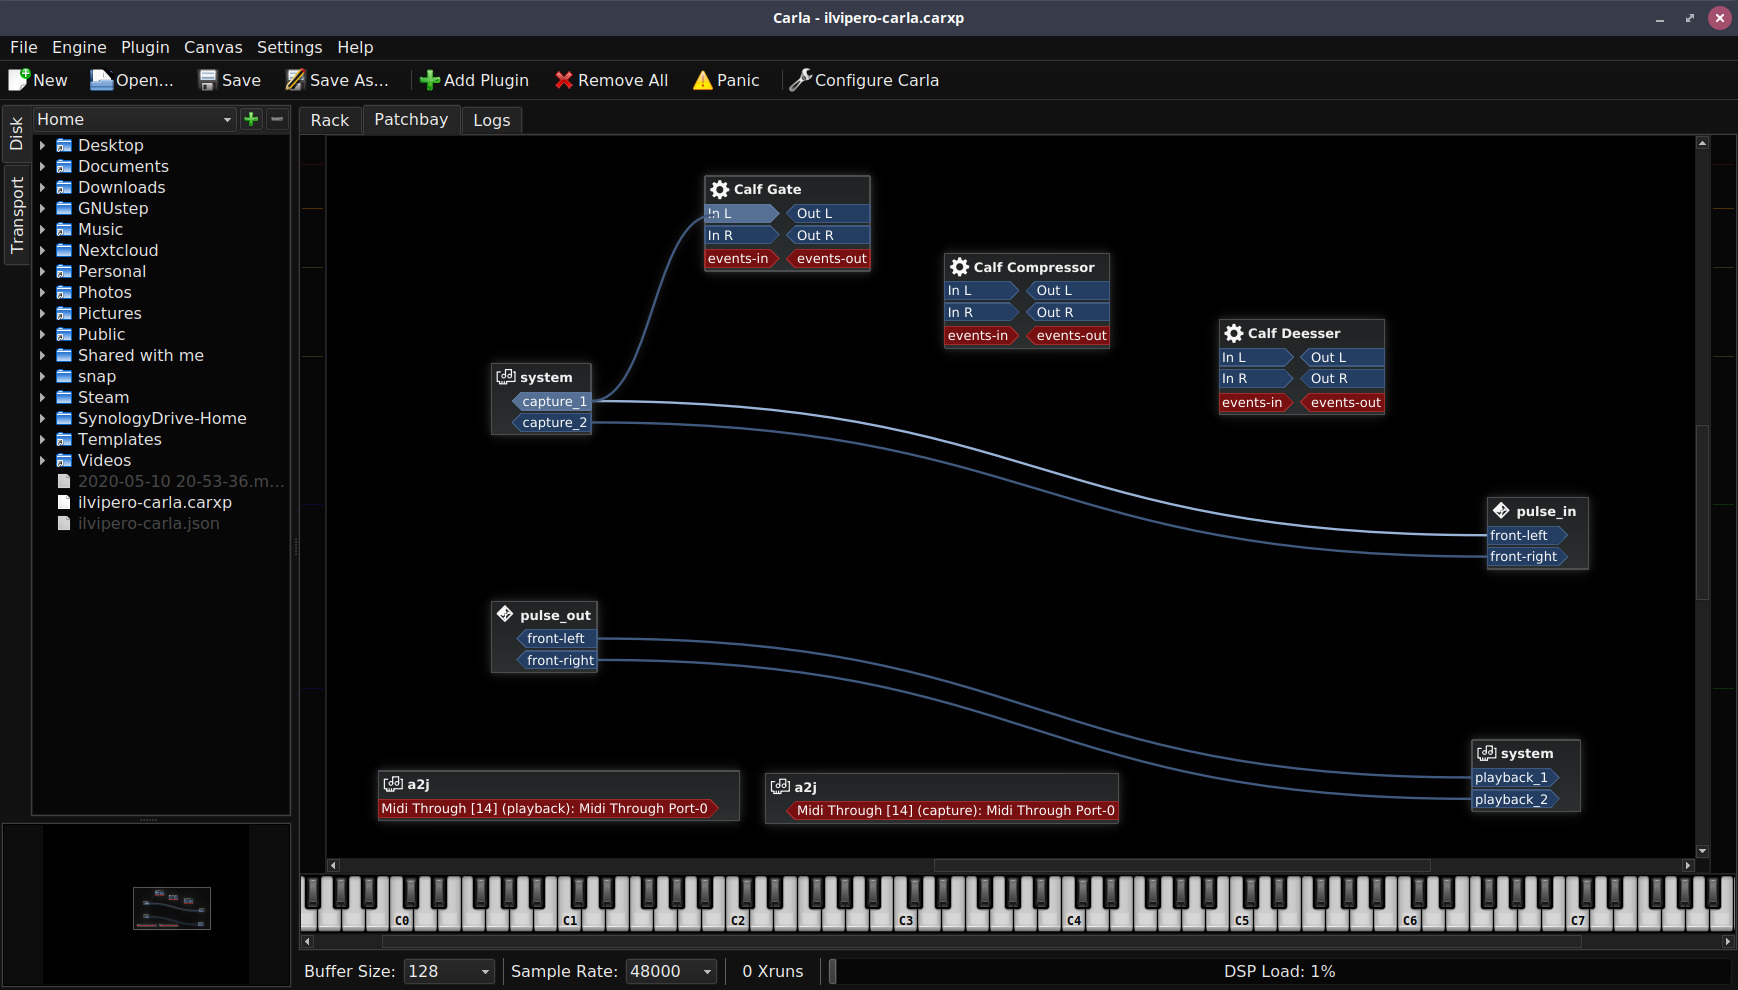The height and width of the screenshot is (990, 1738).
Task: Select the system capture_1 output port
Action: tap(554, 401)
